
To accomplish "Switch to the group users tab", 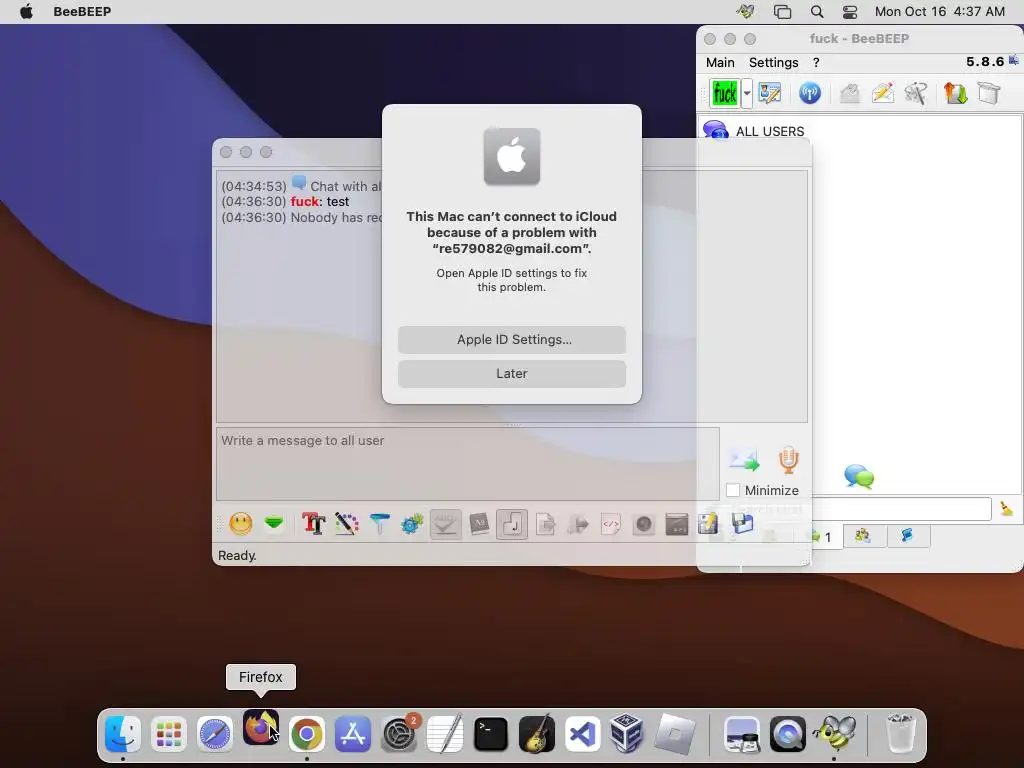I will point(863,536).
